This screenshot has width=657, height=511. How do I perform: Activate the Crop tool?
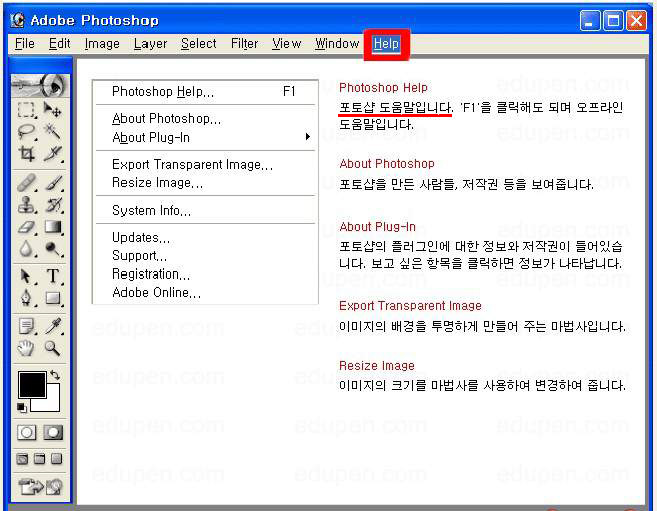[x=27, y=153]
